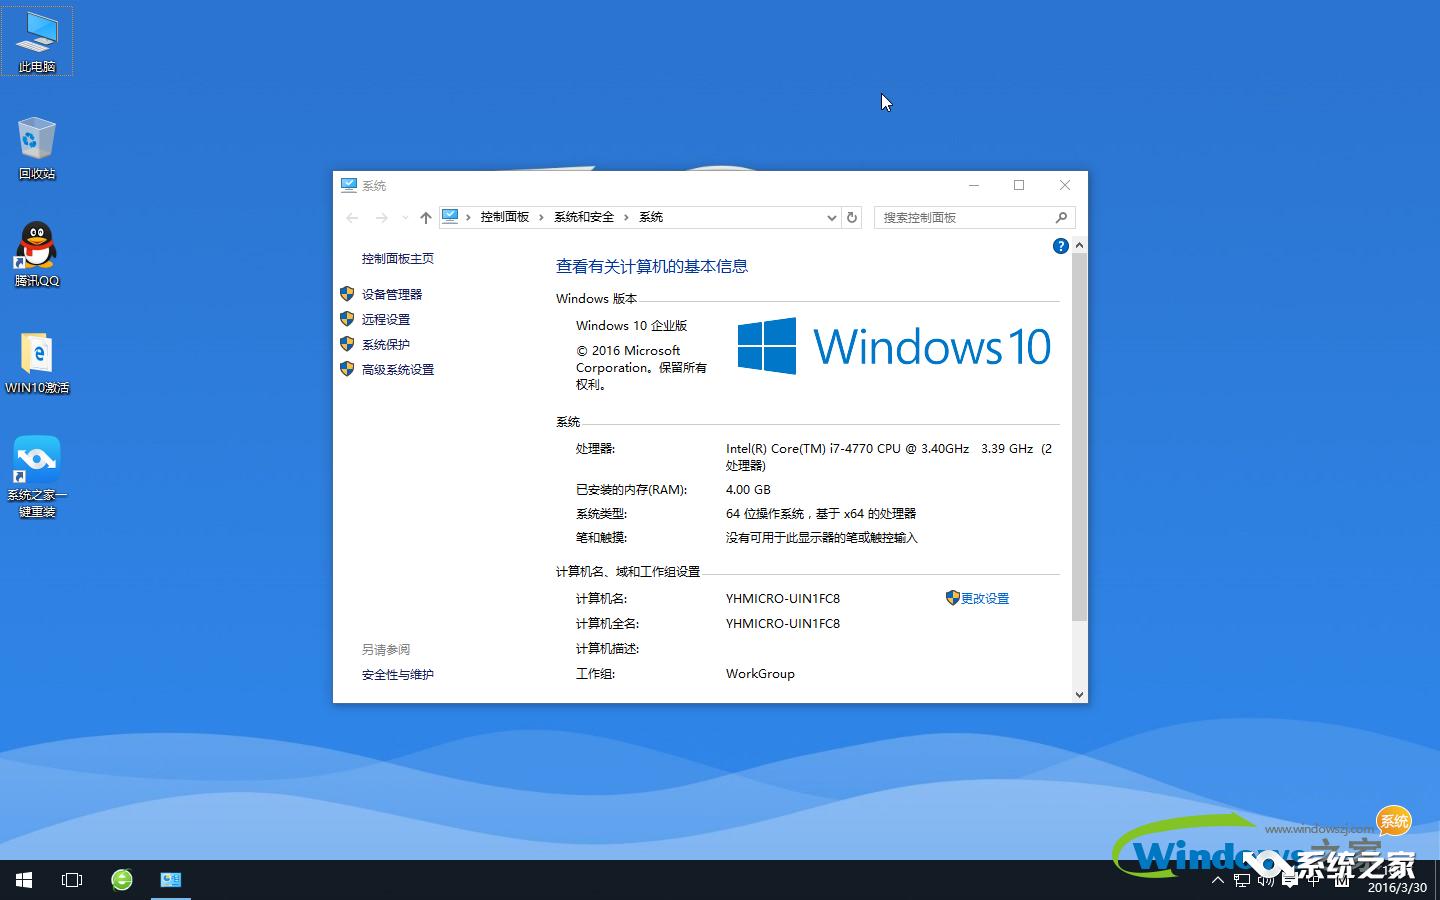Navigate to 系统和安全 in breadcrumb
Viewport: 1440px width, 900px height.
[x=584, y=217]
